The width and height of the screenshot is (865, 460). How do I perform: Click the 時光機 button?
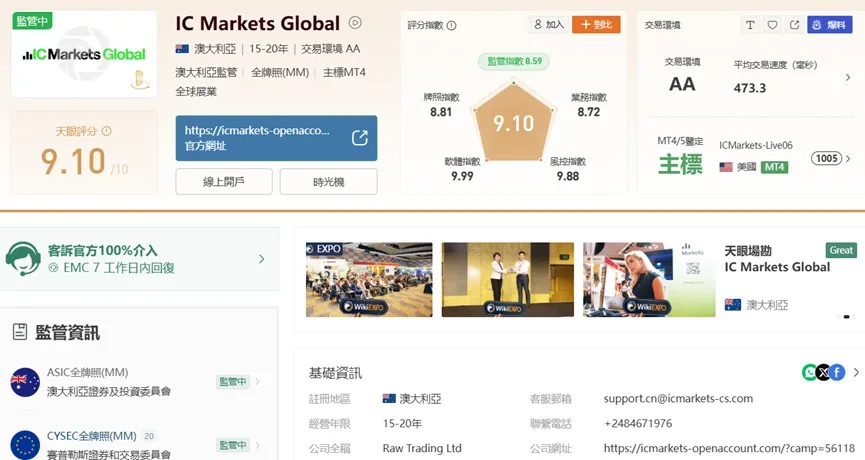[329, 181]
